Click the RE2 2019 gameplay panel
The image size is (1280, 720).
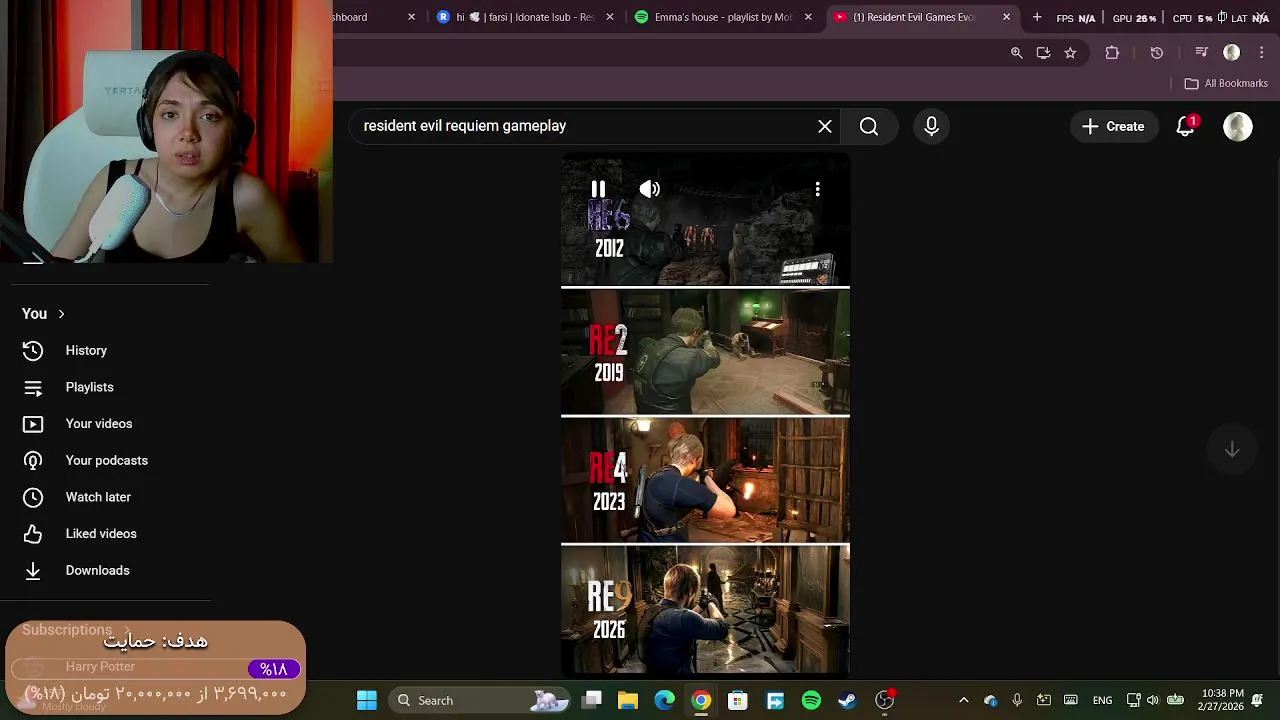coord(705,352)
